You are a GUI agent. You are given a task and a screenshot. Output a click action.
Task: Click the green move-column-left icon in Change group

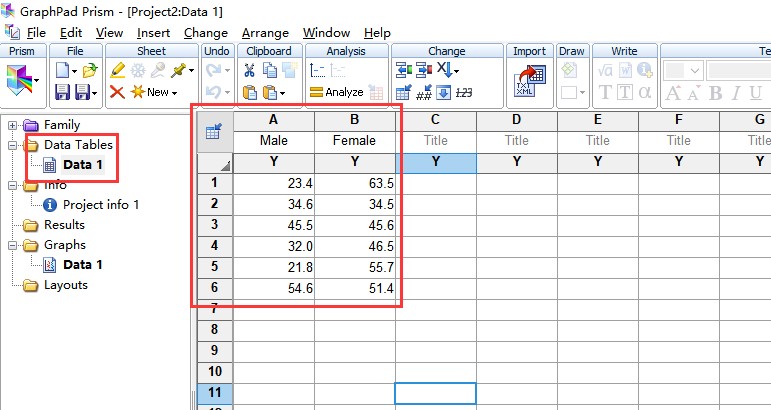(404, 70)
